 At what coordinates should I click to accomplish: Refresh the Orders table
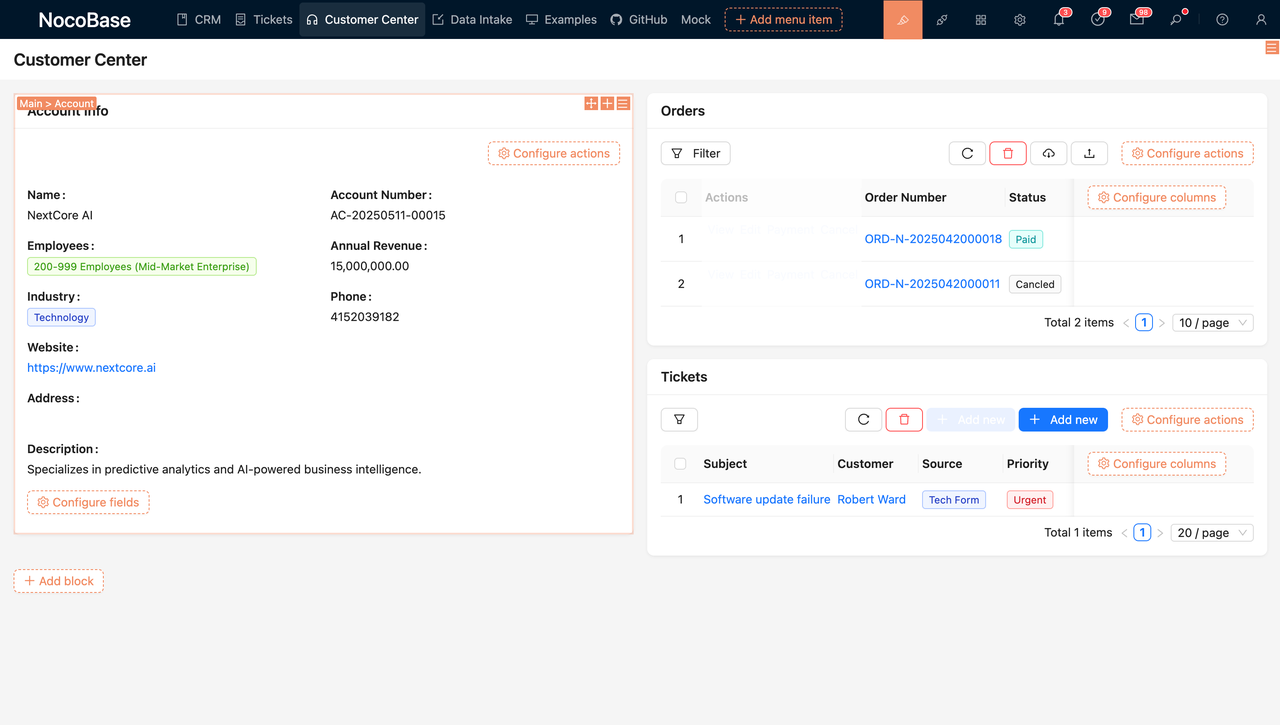coord(967,153)
